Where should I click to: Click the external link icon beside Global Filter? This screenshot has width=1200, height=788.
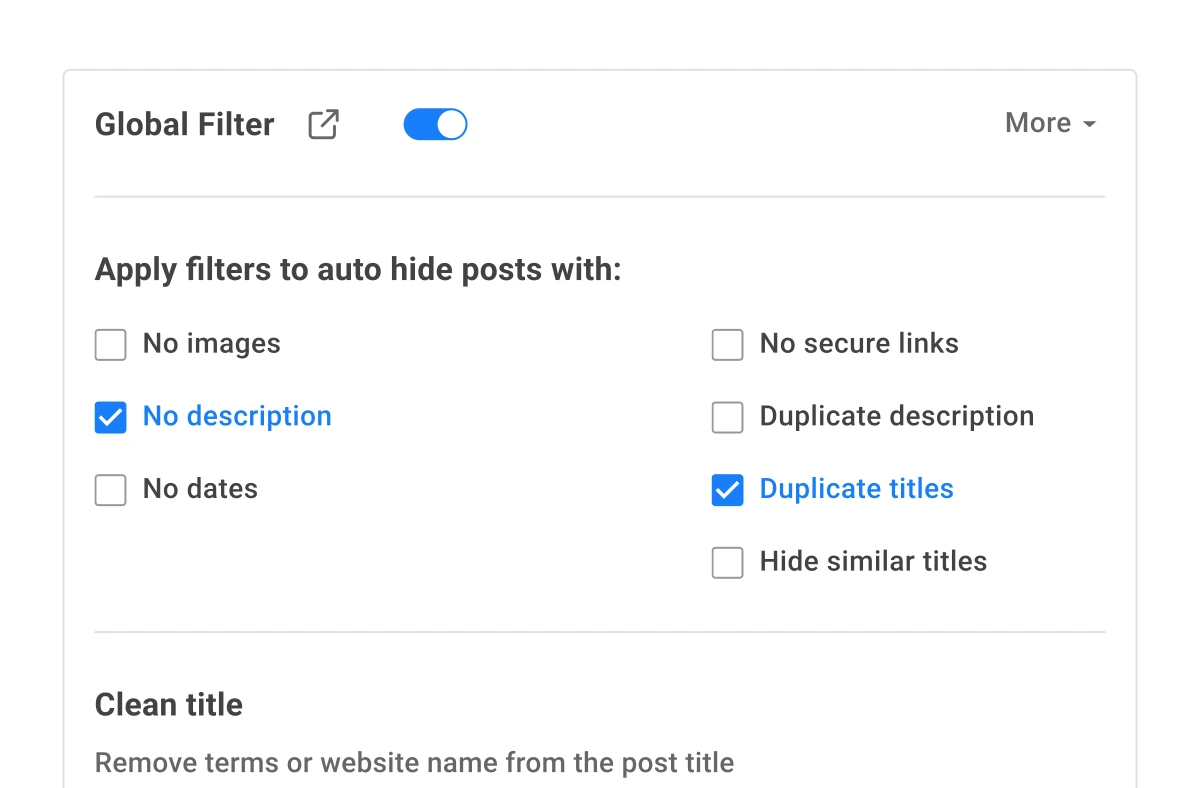coord(322,123)
